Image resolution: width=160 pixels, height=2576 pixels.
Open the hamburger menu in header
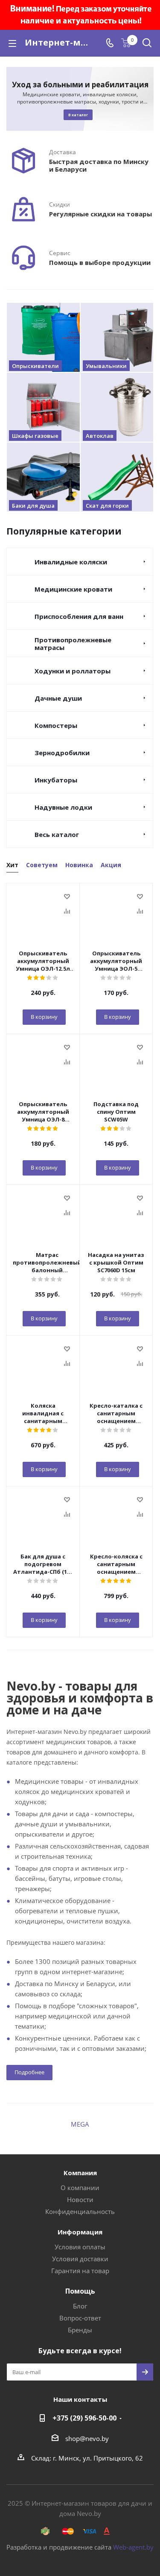click(12, 43)
